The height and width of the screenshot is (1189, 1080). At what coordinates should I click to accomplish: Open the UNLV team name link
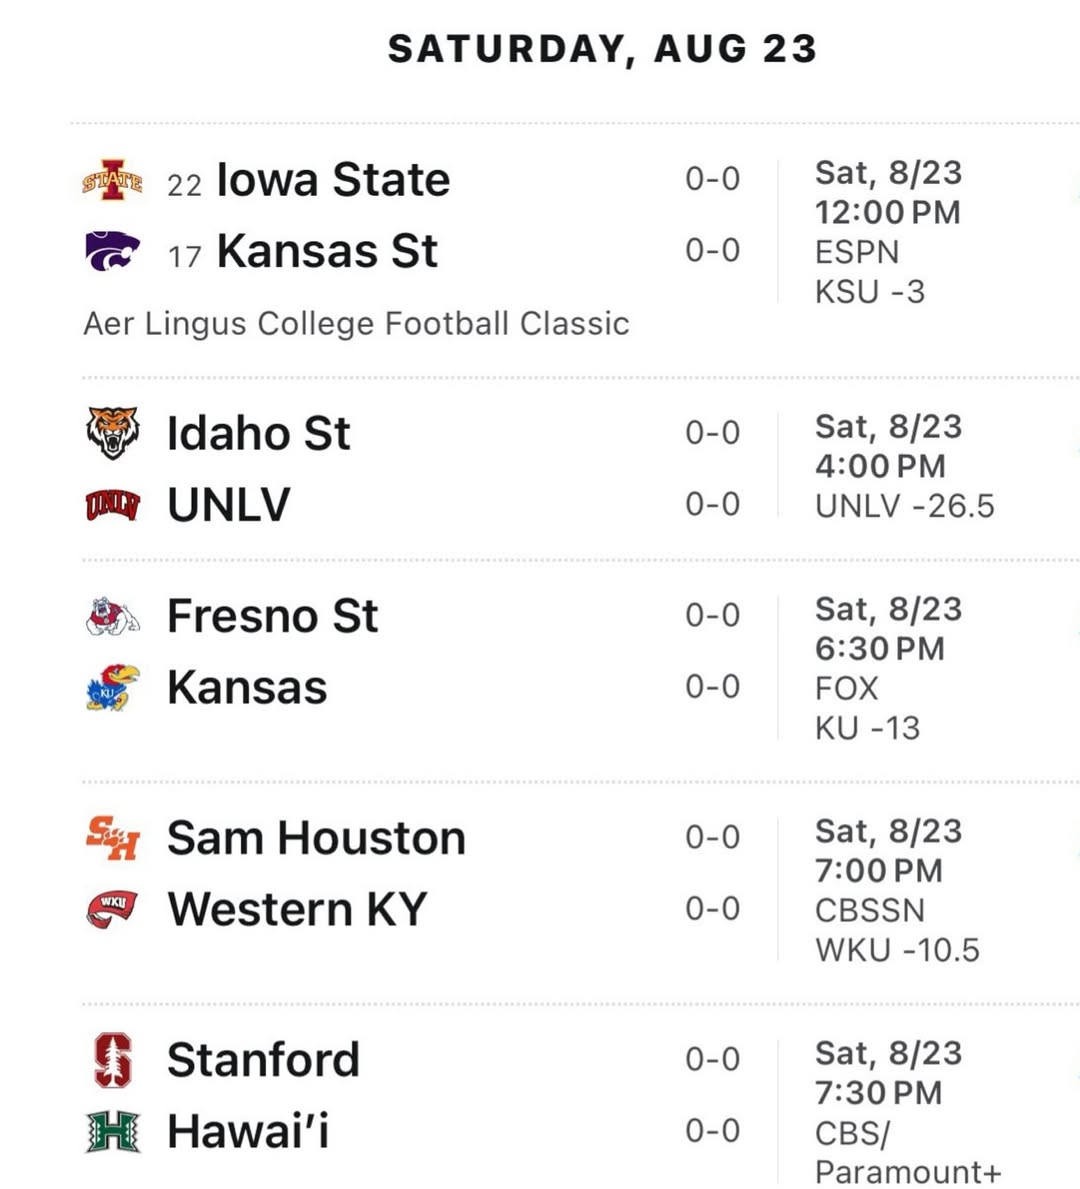point(228,505)
